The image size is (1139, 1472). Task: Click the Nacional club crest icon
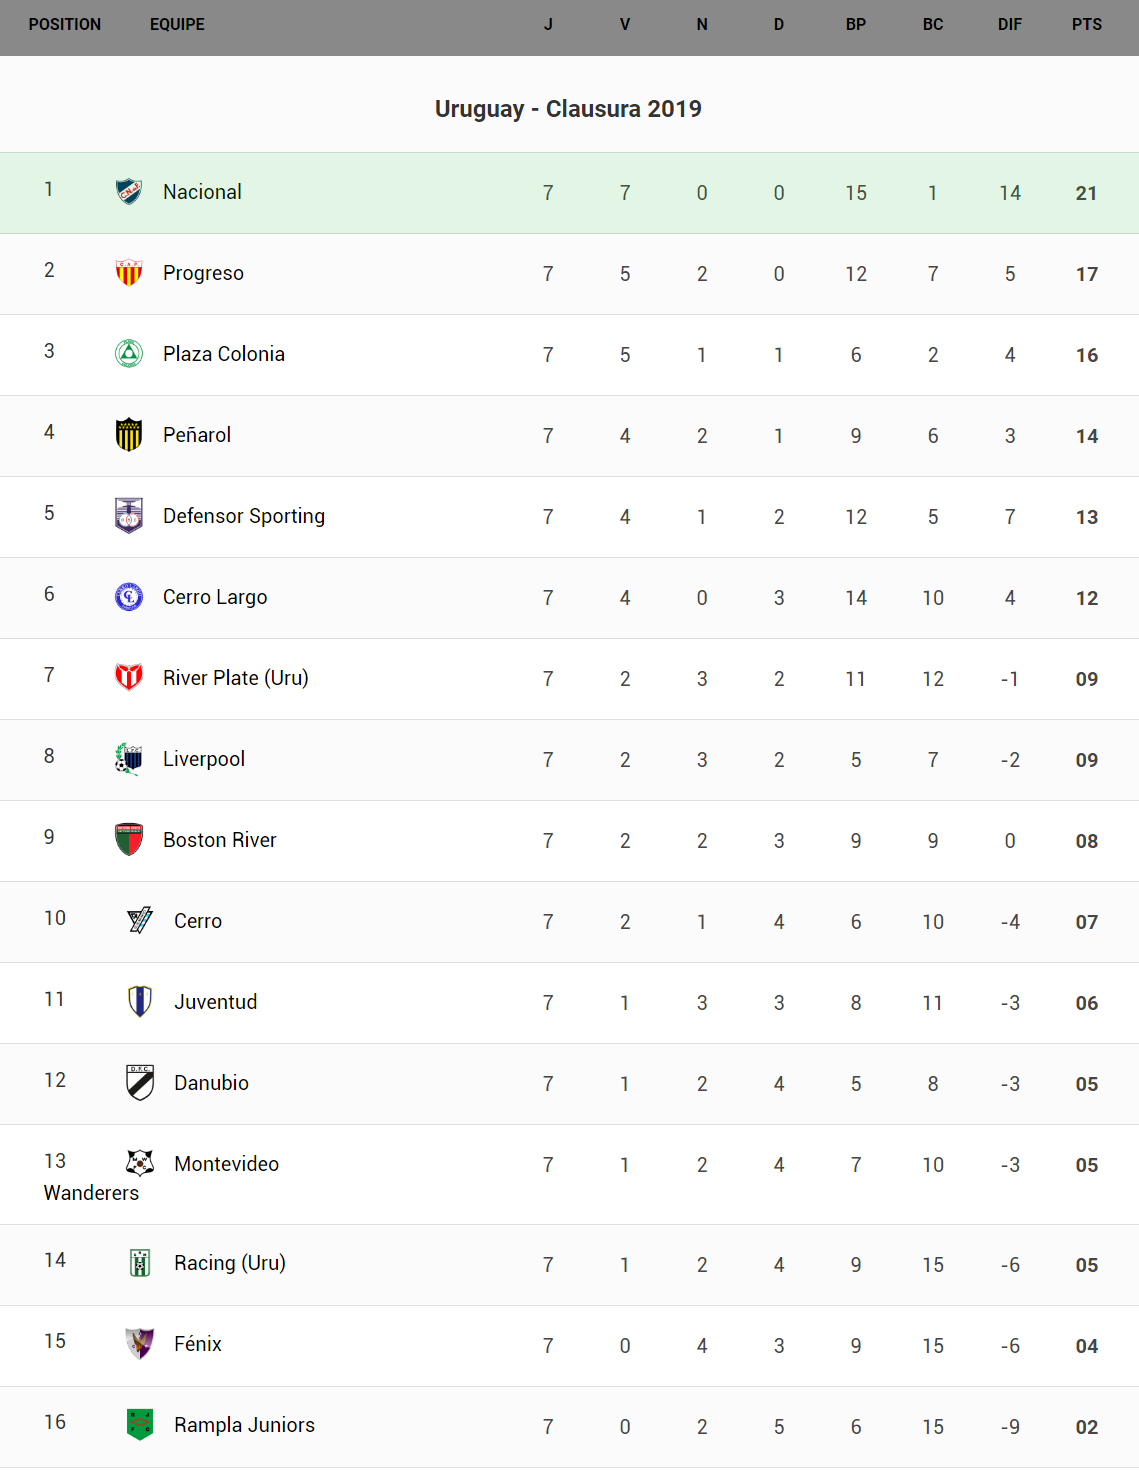coord(129,191)
